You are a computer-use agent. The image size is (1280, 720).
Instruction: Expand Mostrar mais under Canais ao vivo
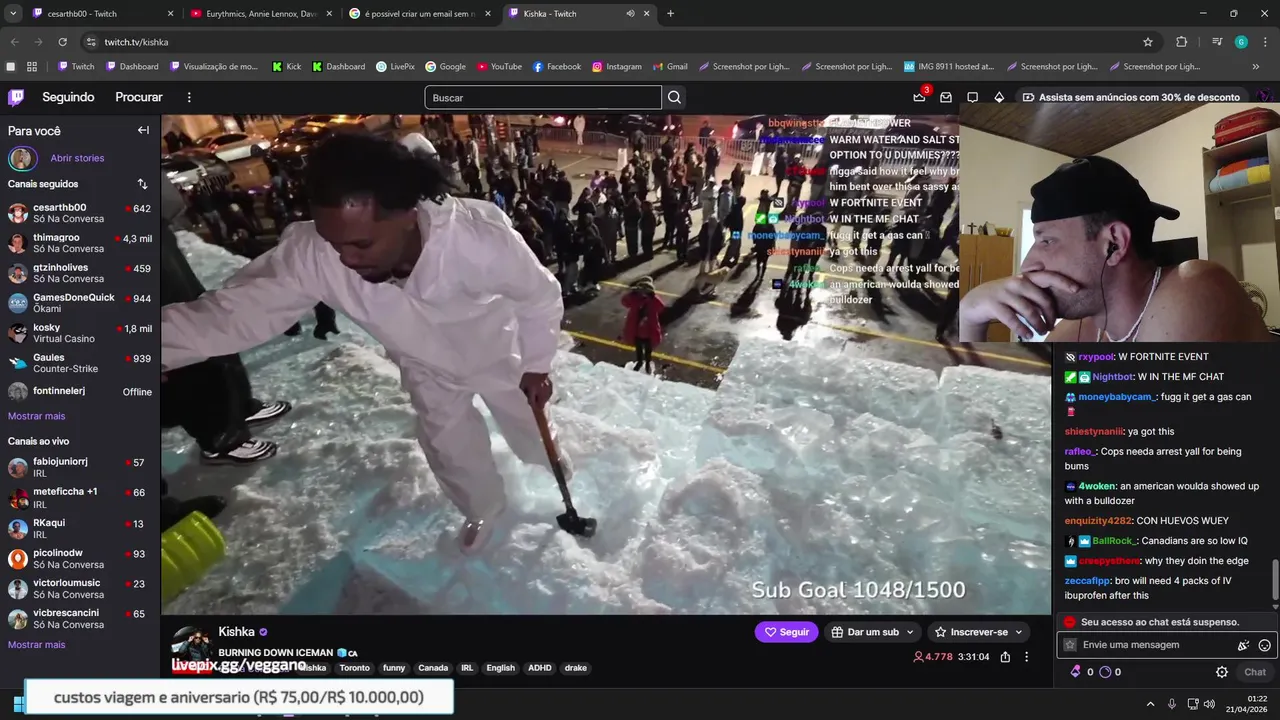coord(36,645)
